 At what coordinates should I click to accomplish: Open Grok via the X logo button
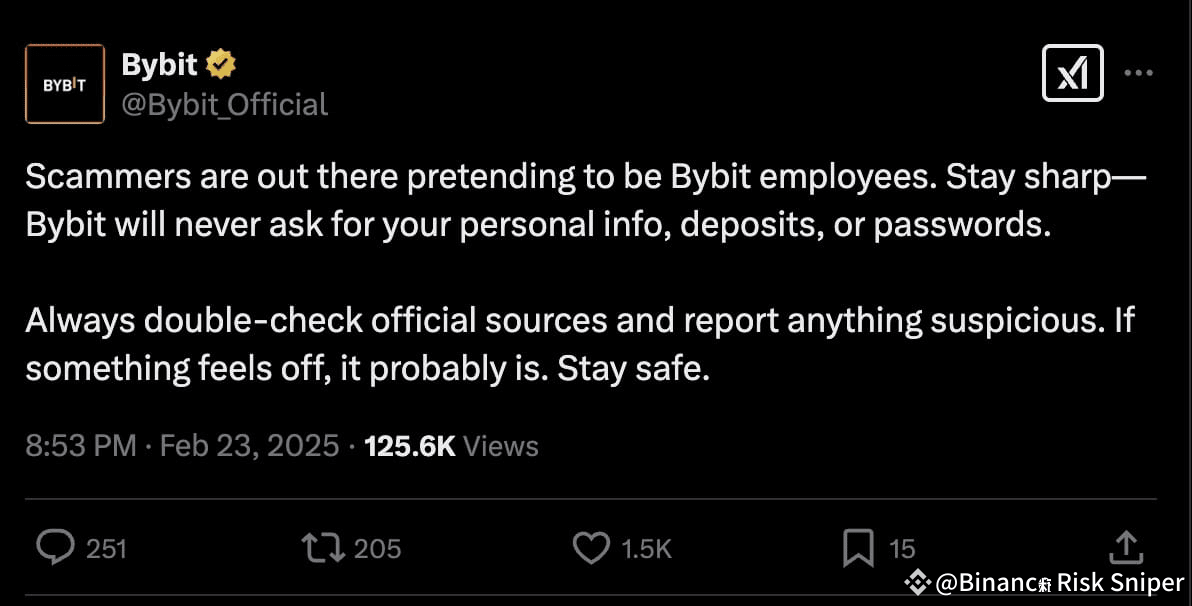(x=1072, y=72)
